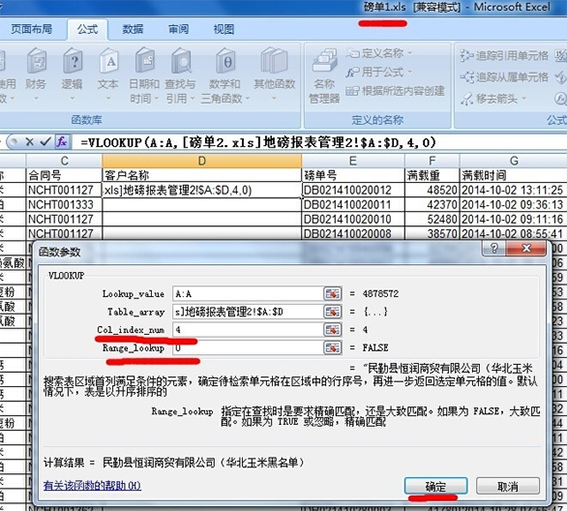Click cell DB021410020011
The height and width of the screenshot is (511, 567).
click(x=353, y=205)
